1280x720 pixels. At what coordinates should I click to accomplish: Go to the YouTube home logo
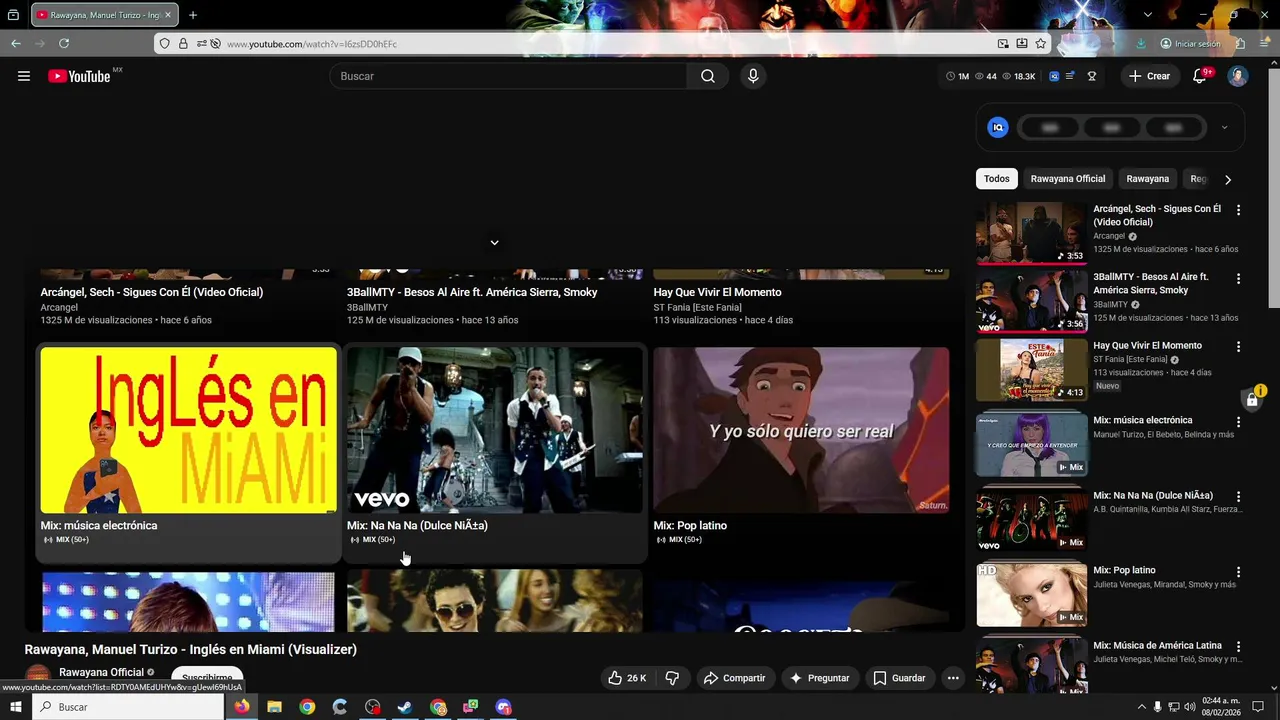pos(79,76)
